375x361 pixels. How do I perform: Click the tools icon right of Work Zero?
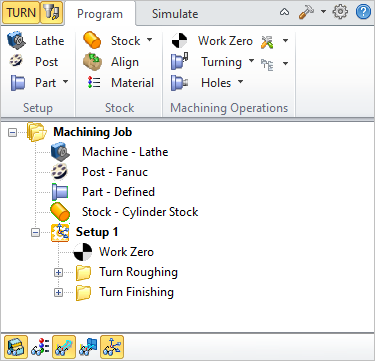tap(267, 42)
